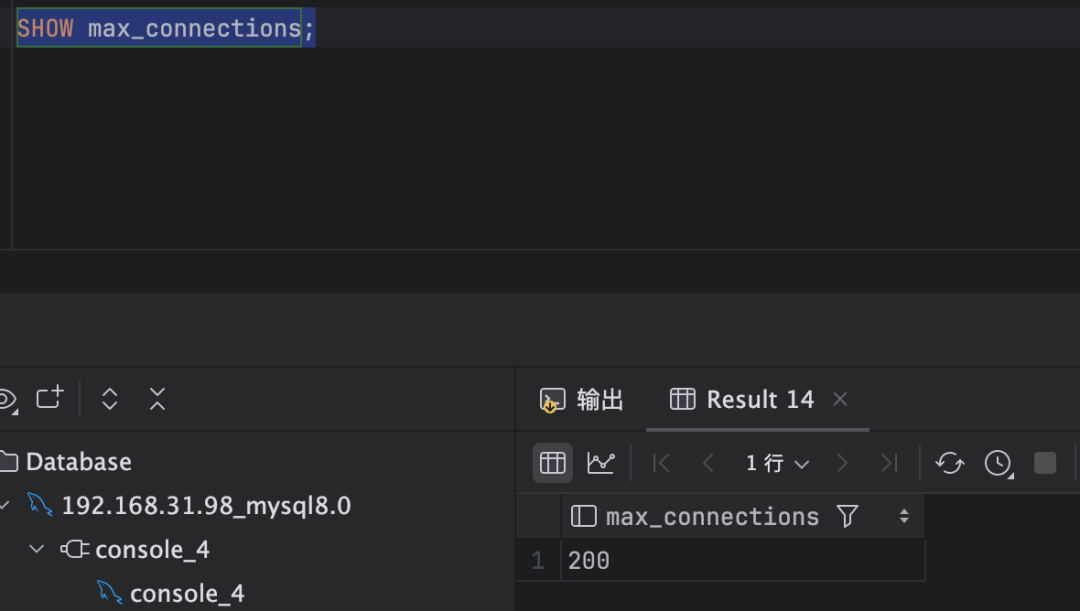Reload the query result data
The image size is (1080, 611).
[x=949, y=462]
